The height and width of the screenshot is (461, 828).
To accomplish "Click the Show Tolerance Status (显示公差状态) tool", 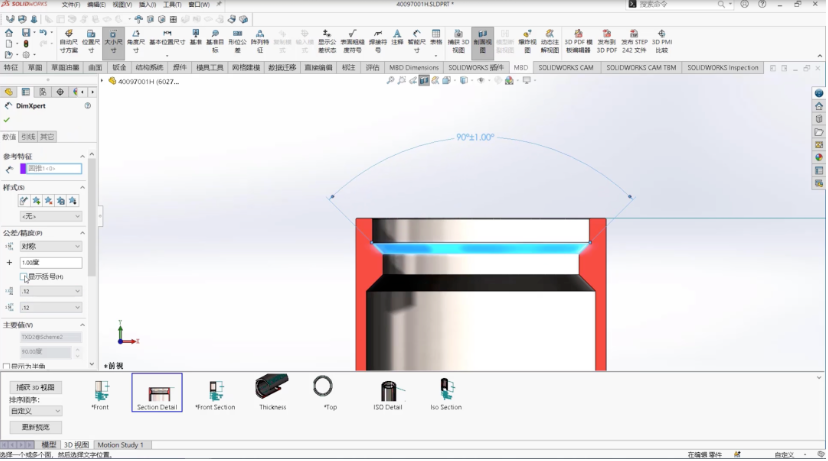I will 327,41.
